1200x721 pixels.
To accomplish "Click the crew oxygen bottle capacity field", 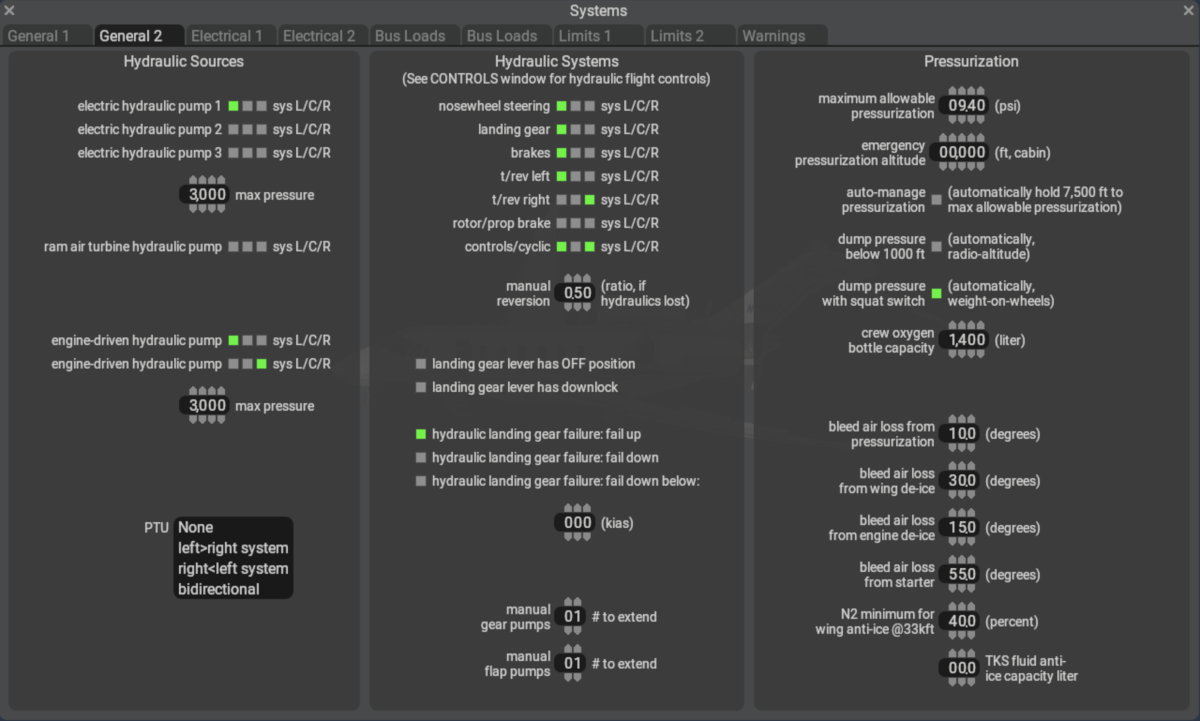I will (966, 340).
